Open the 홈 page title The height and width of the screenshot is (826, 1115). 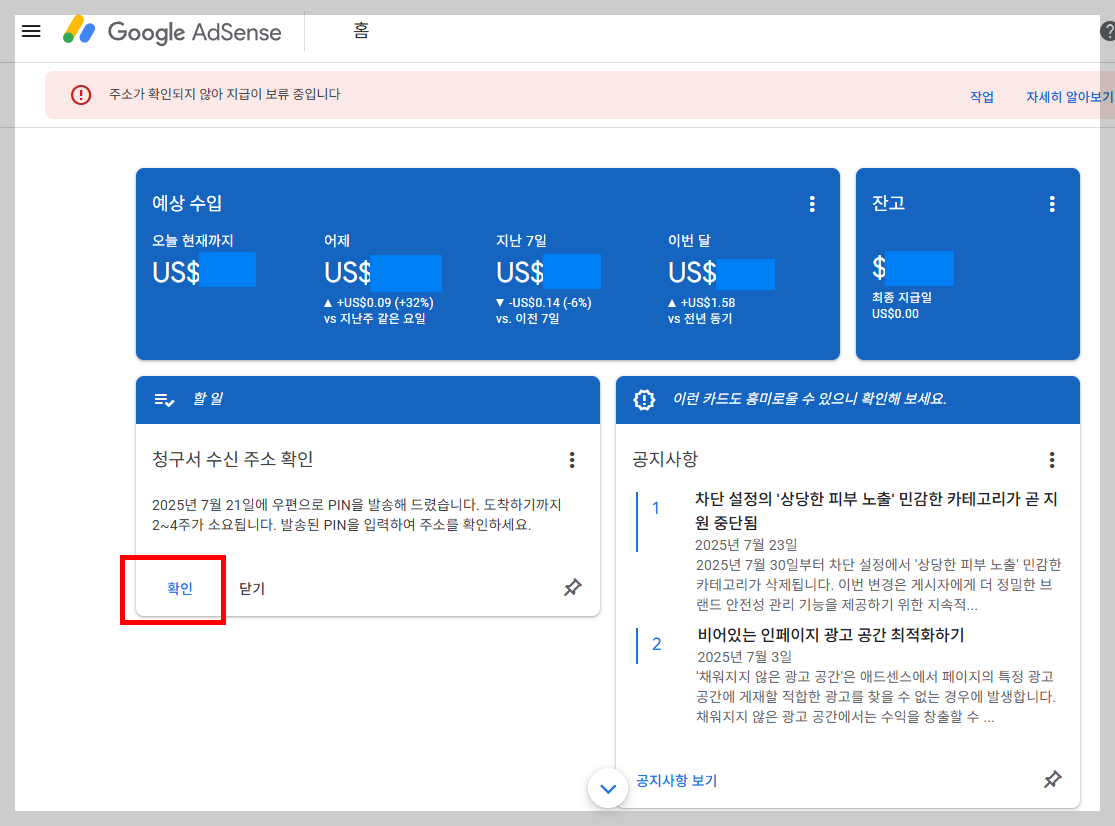(x=361, y=31)
